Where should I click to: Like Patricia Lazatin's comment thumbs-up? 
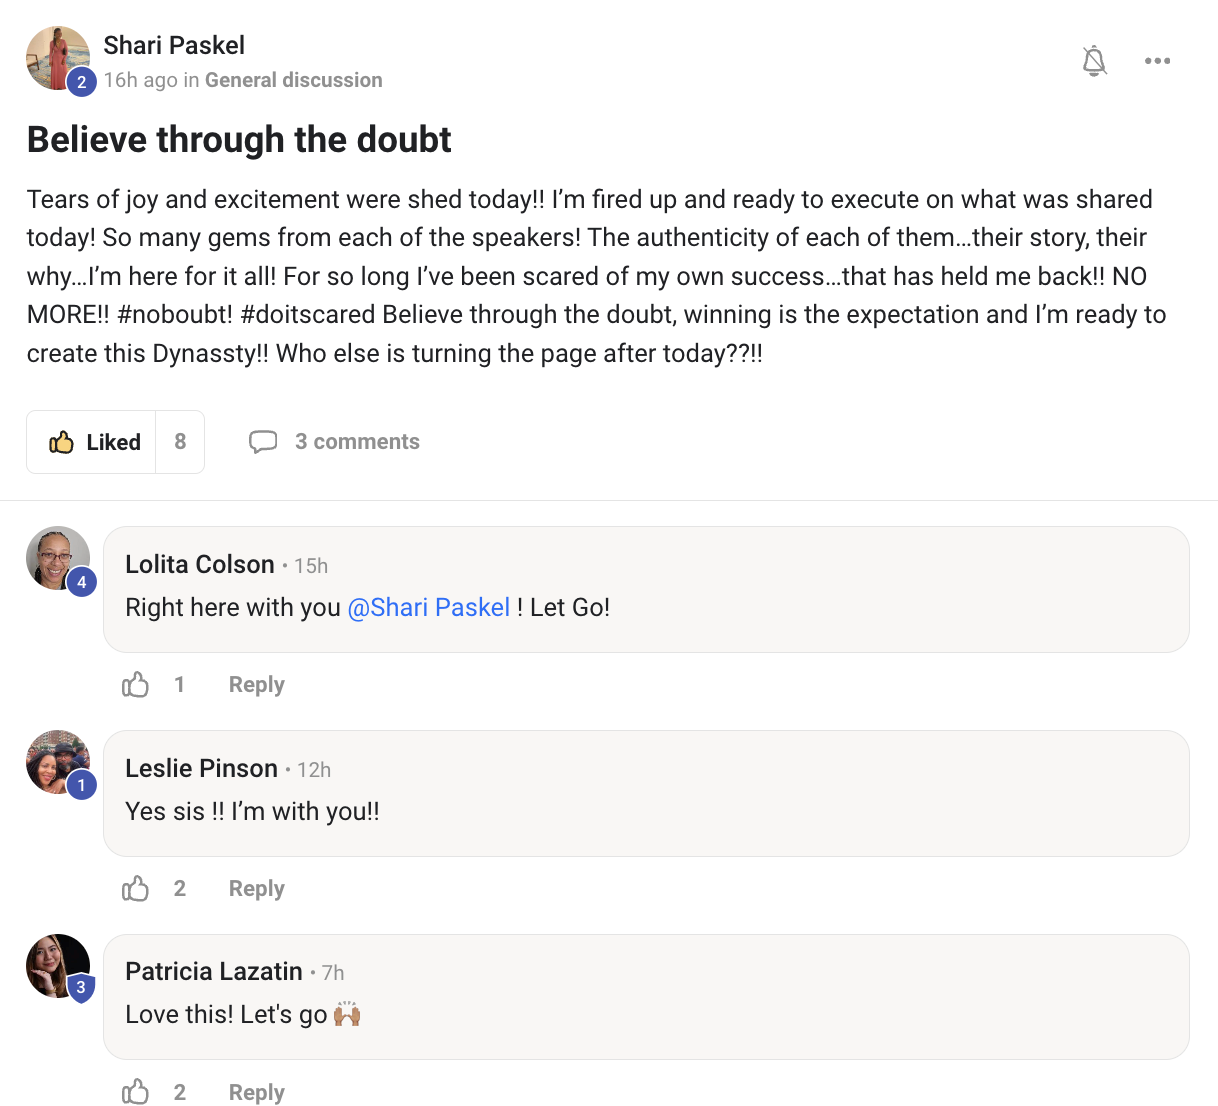point(136,1092)
